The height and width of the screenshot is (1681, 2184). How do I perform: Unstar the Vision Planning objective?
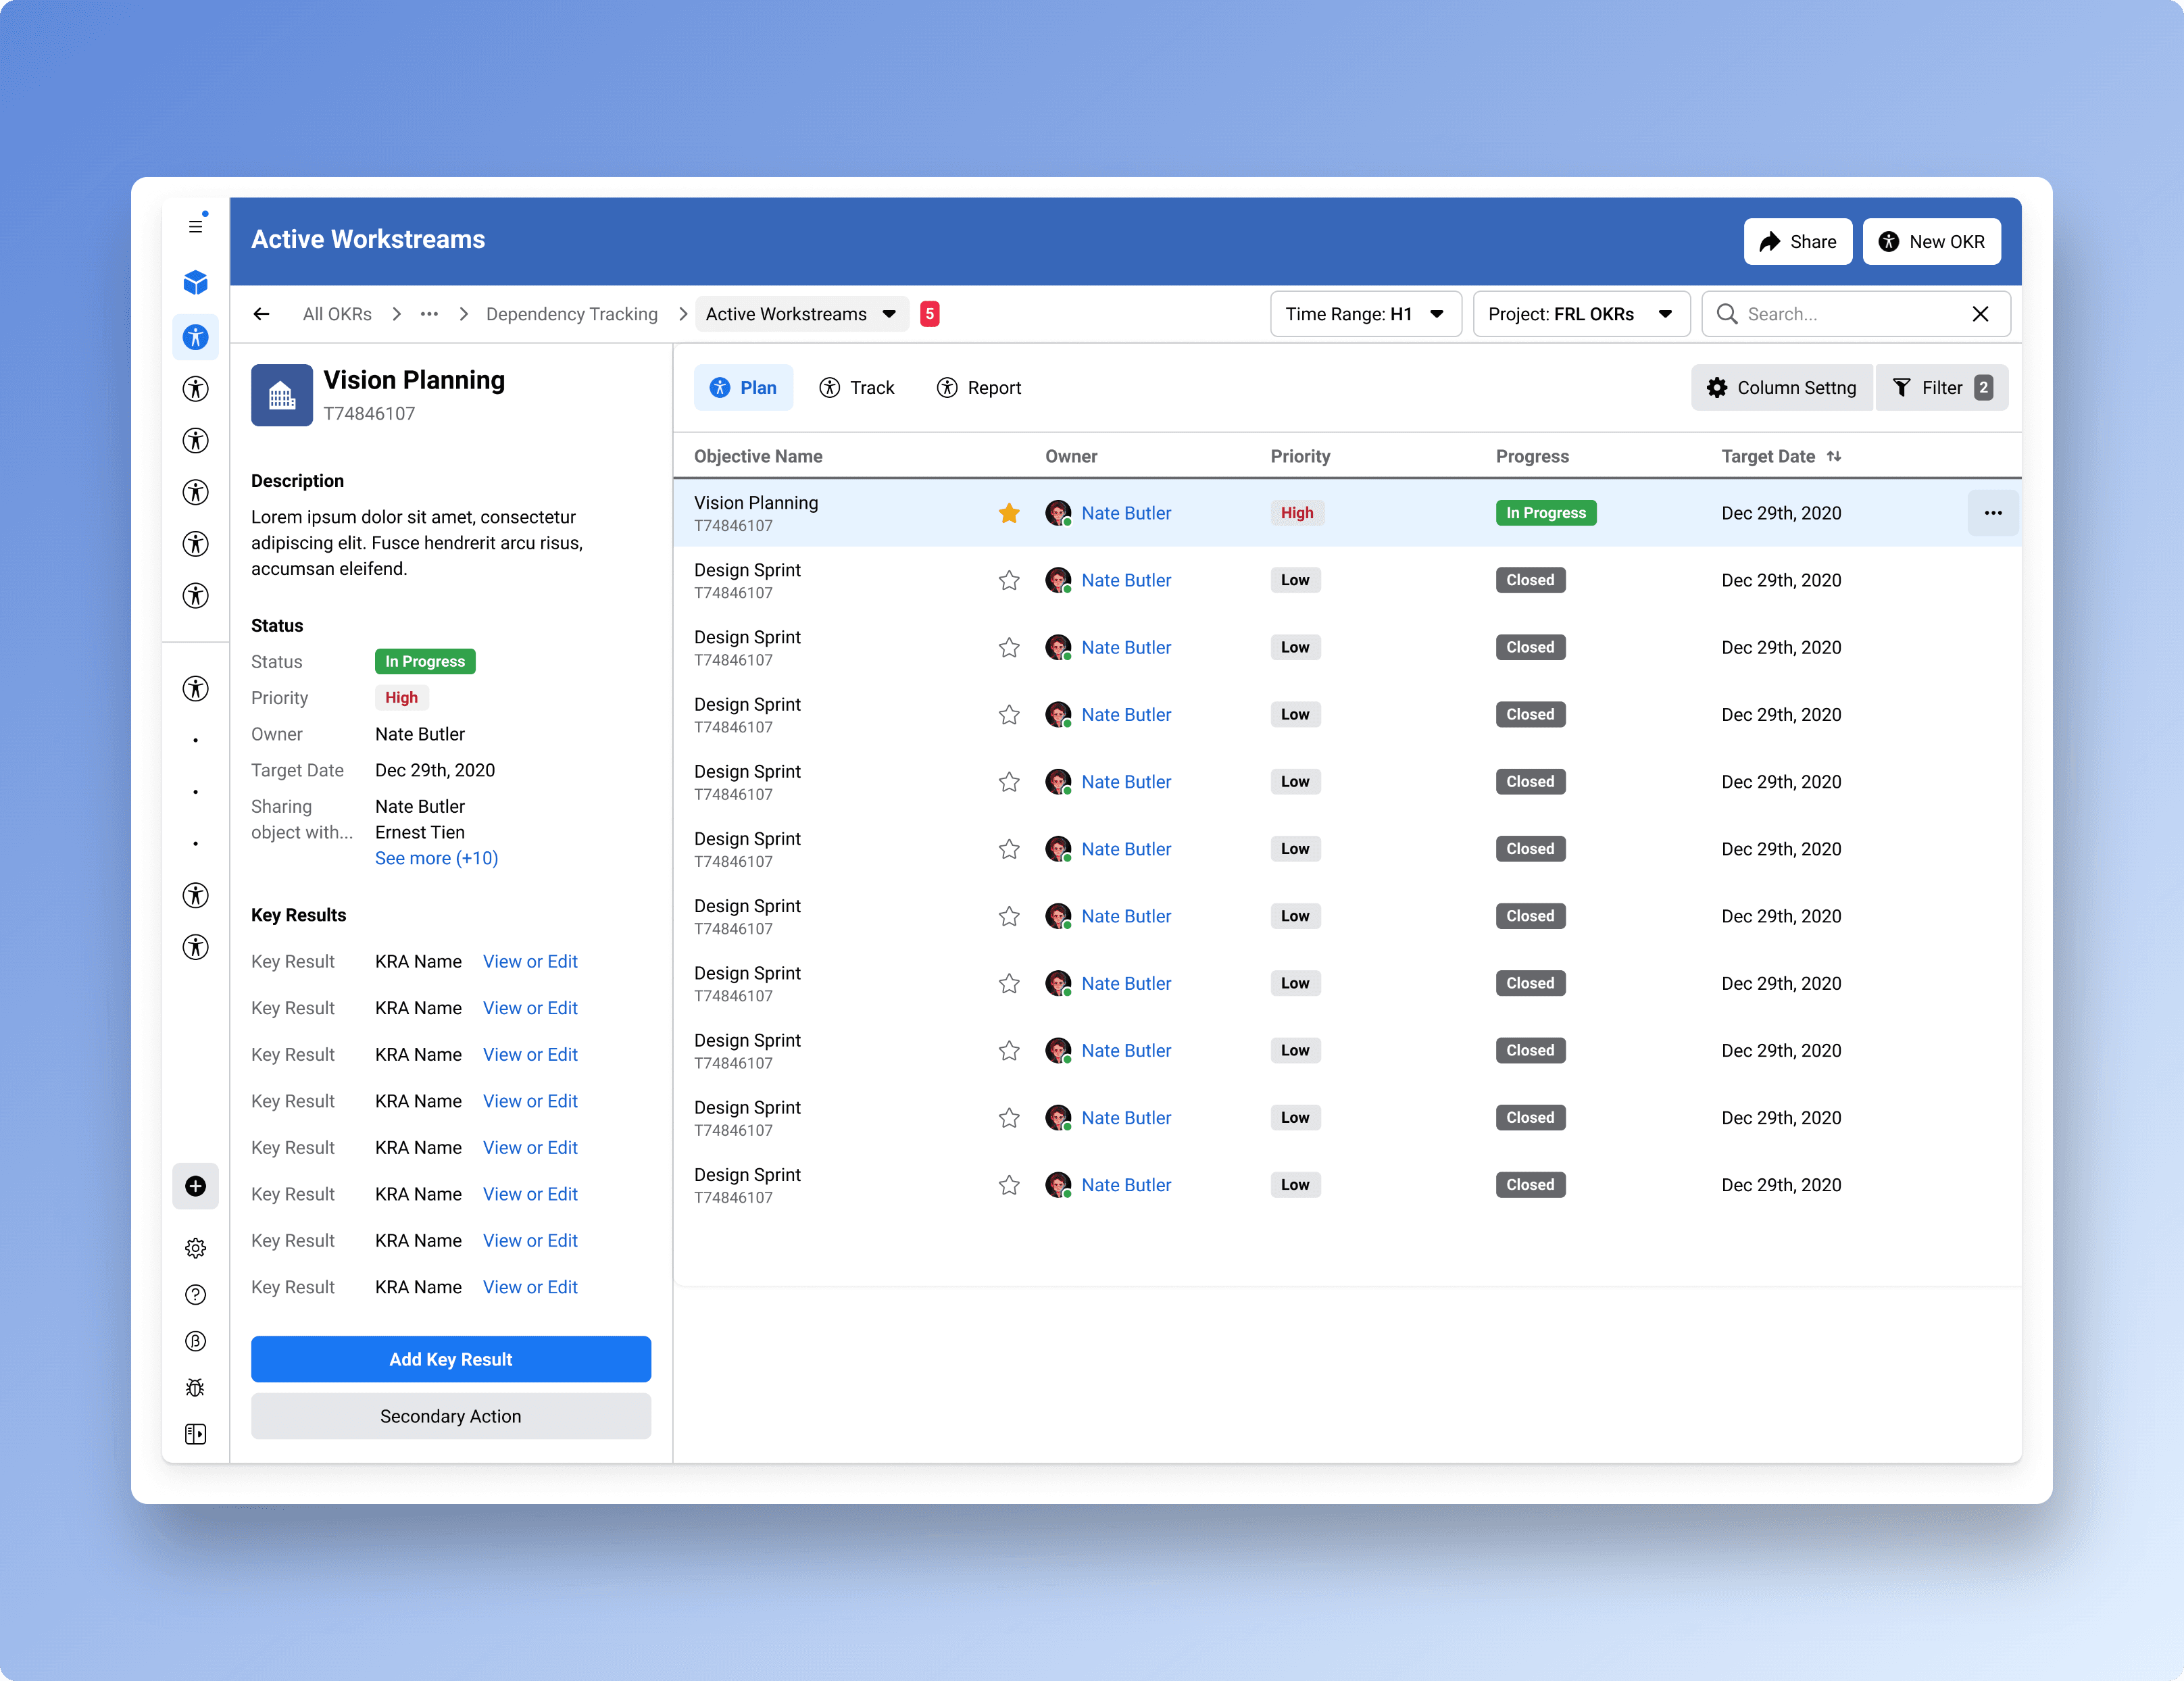point(1009,513)
